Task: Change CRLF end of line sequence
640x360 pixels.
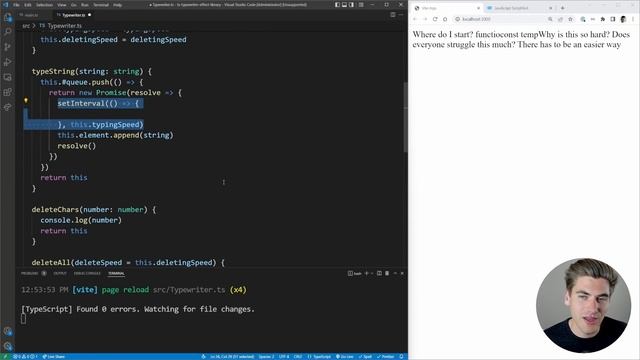Action: pos(298,356)
